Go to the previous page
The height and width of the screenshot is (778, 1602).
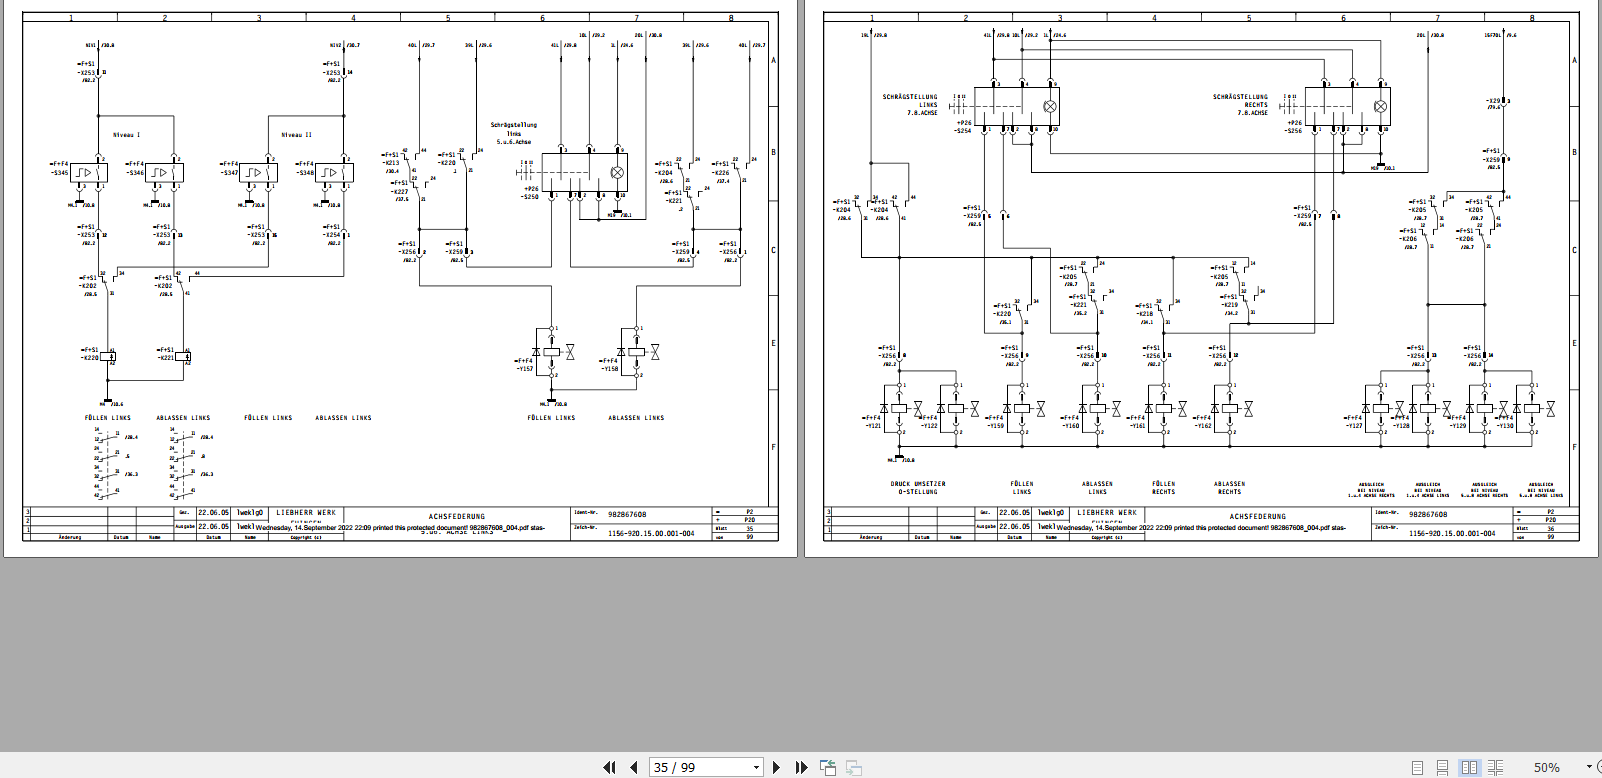click(x=634, y=767)
